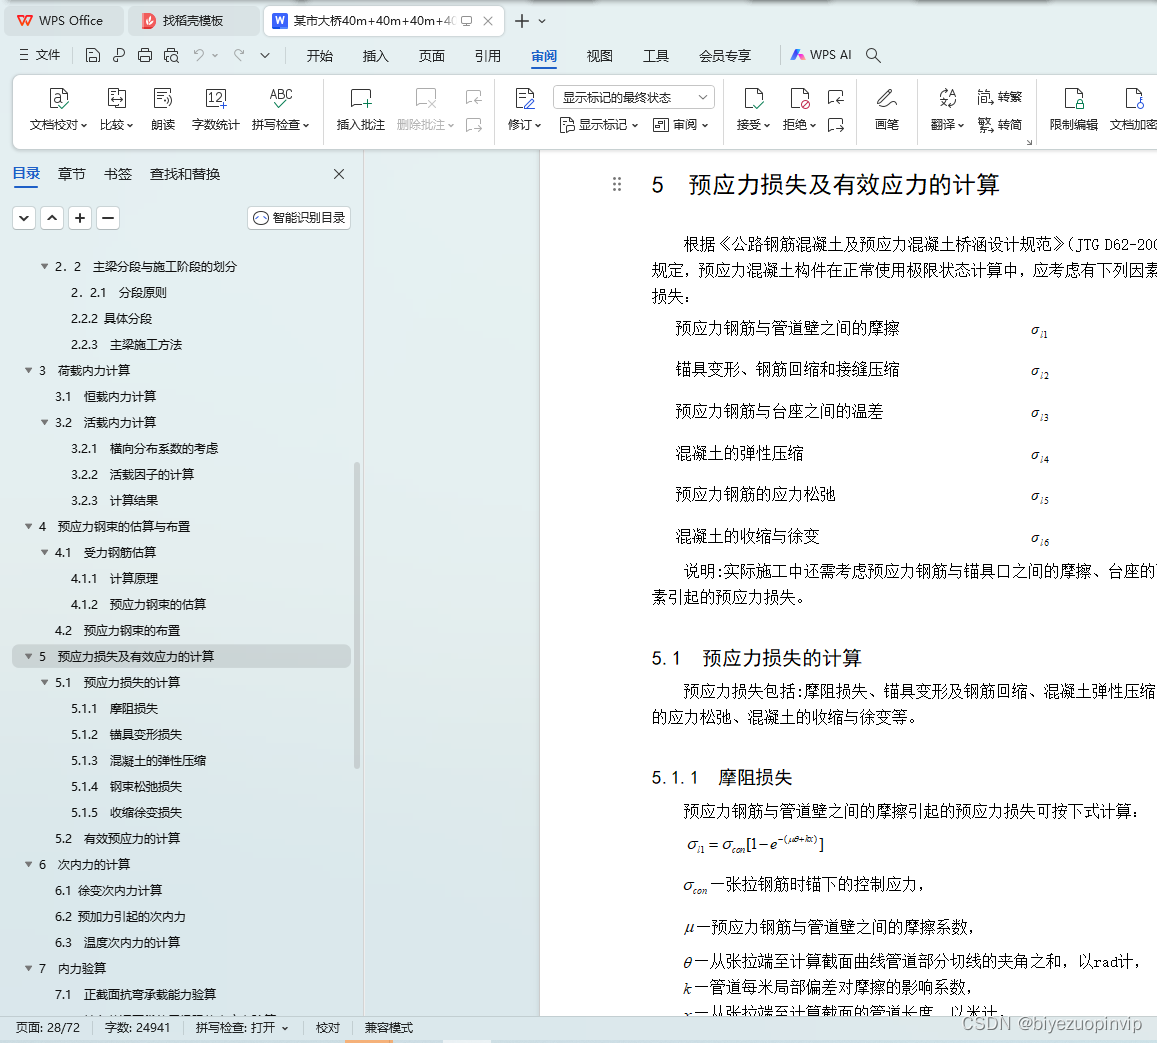Image resolution: width=1157 pixels, height=1043 pixels.
Task: Jump to 6.2 预加力引起的次内力 in outline
Action: (120, 917)
